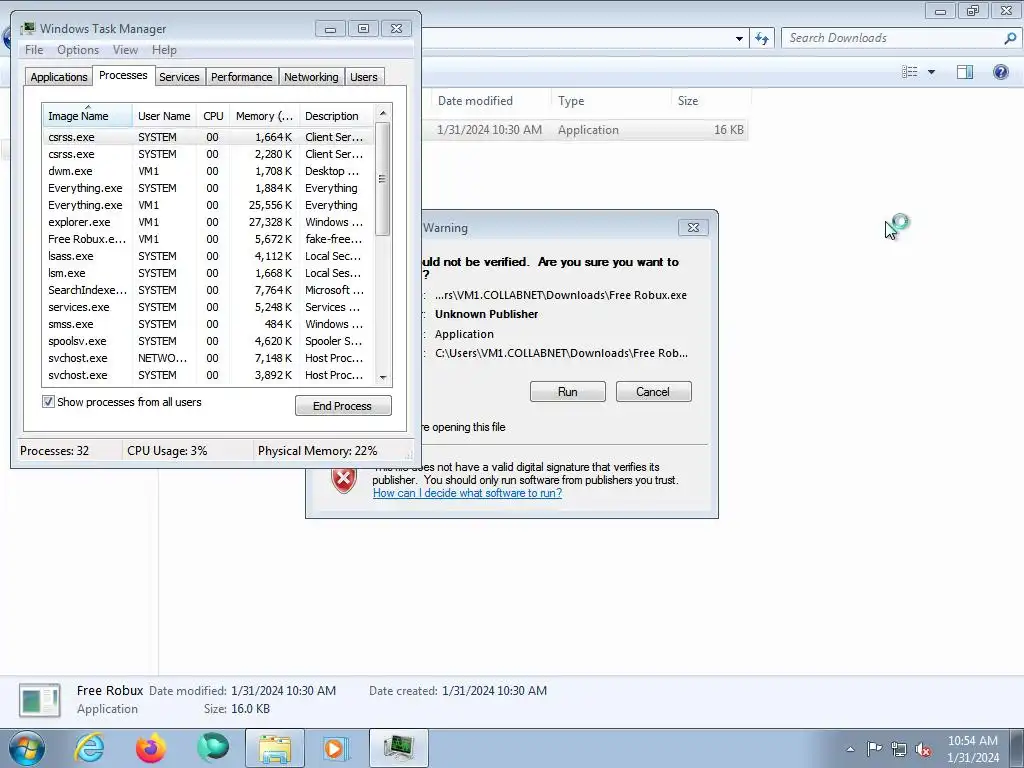Sort processes by Image Name column
Screen dimensions: 1024x768
point(87,116)
